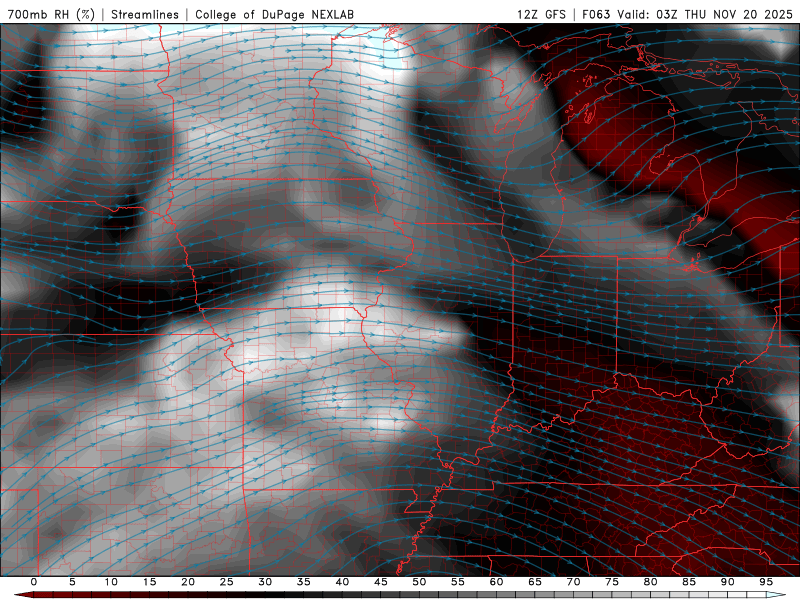The width and height of the screenshot is (800, 600).
Task: Select the "45" tick label on the legend
Action: 381,582
